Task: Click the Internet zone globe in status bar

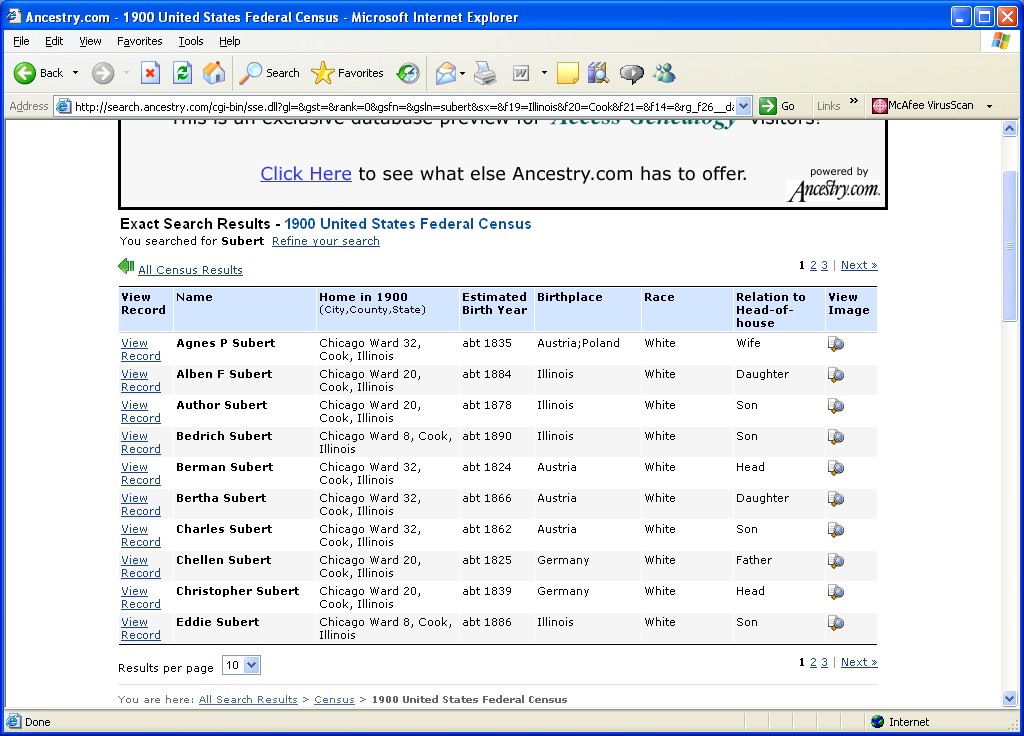Action: [878, 722]
